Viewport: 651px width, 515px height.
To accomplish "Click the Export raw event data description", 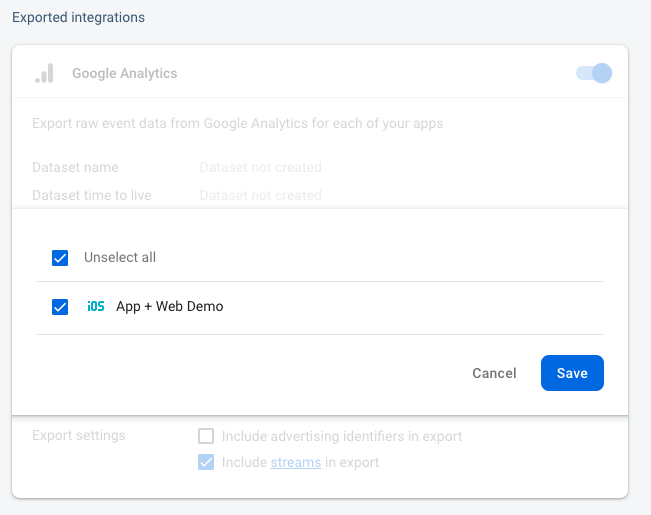I will coord(237,123).
